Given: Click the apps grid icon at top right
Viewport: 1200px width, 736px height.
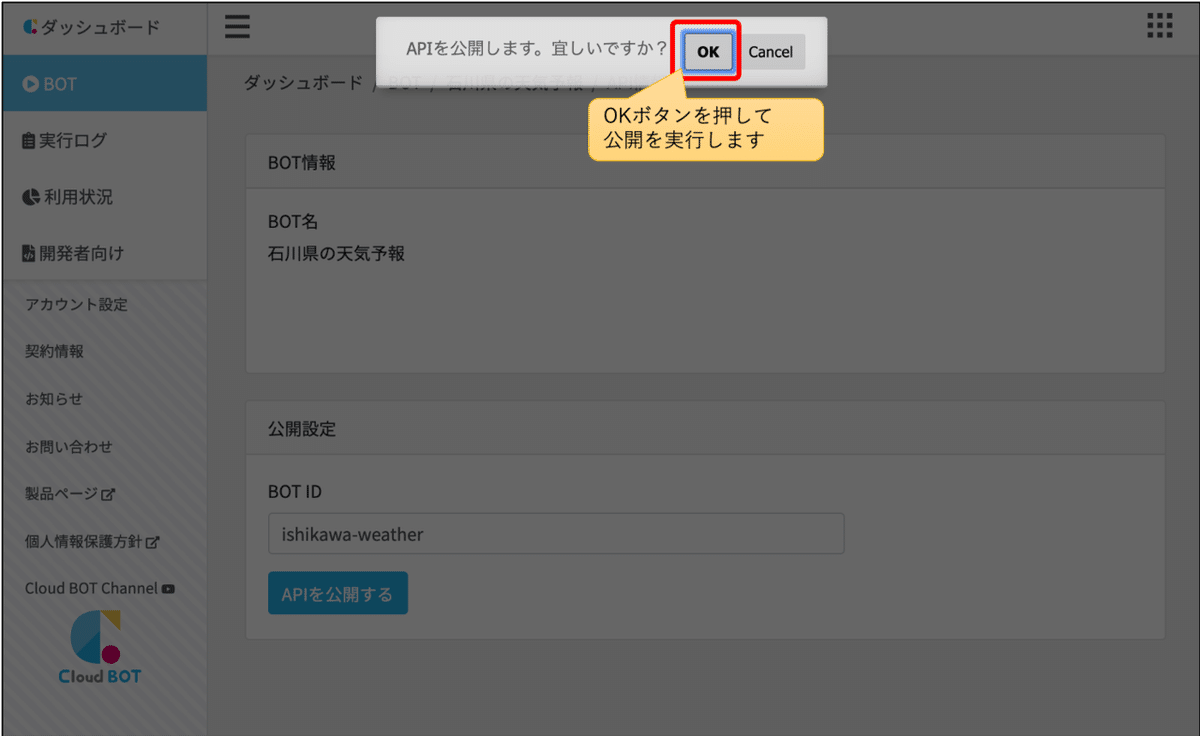Looking at the screenshot, I should [x=1158, y=27].
